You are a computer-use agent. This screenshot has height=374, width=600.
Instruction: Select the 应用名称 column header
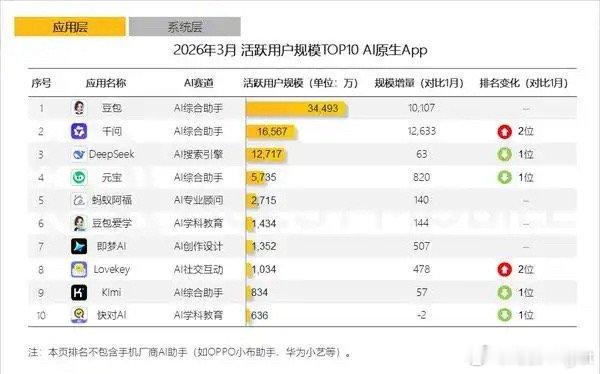pyautogui.click(x=106, y=83)
